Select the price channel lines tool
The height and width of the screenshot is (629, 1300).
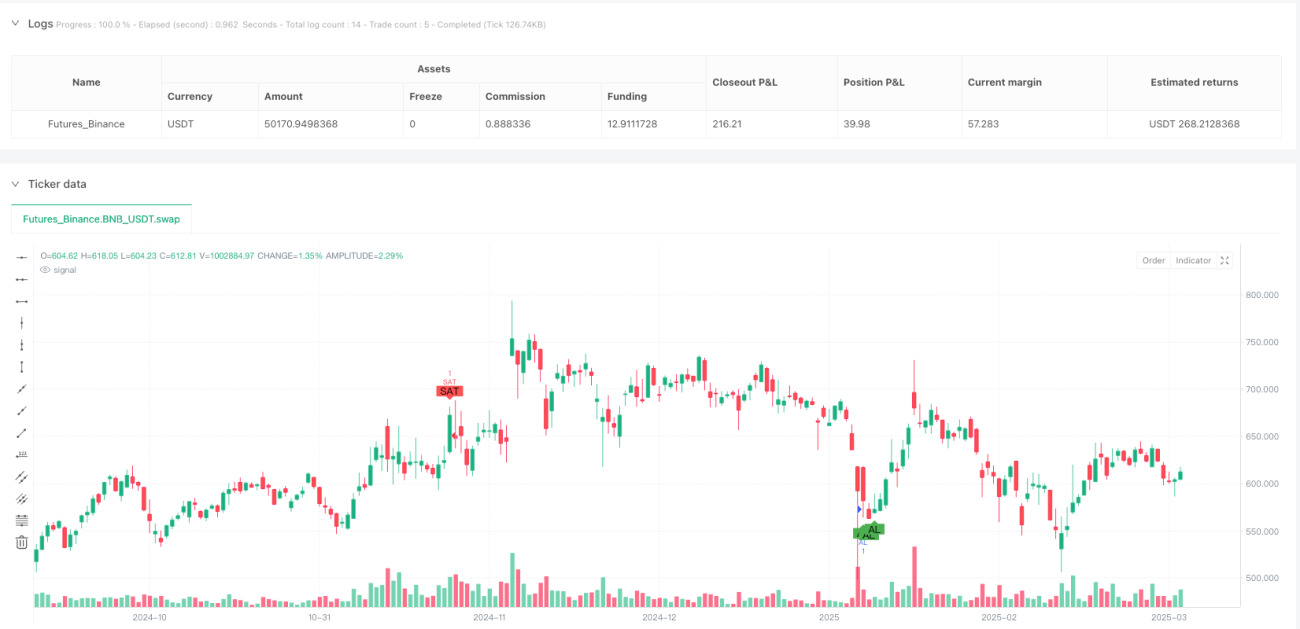click(x=22, y=498)
